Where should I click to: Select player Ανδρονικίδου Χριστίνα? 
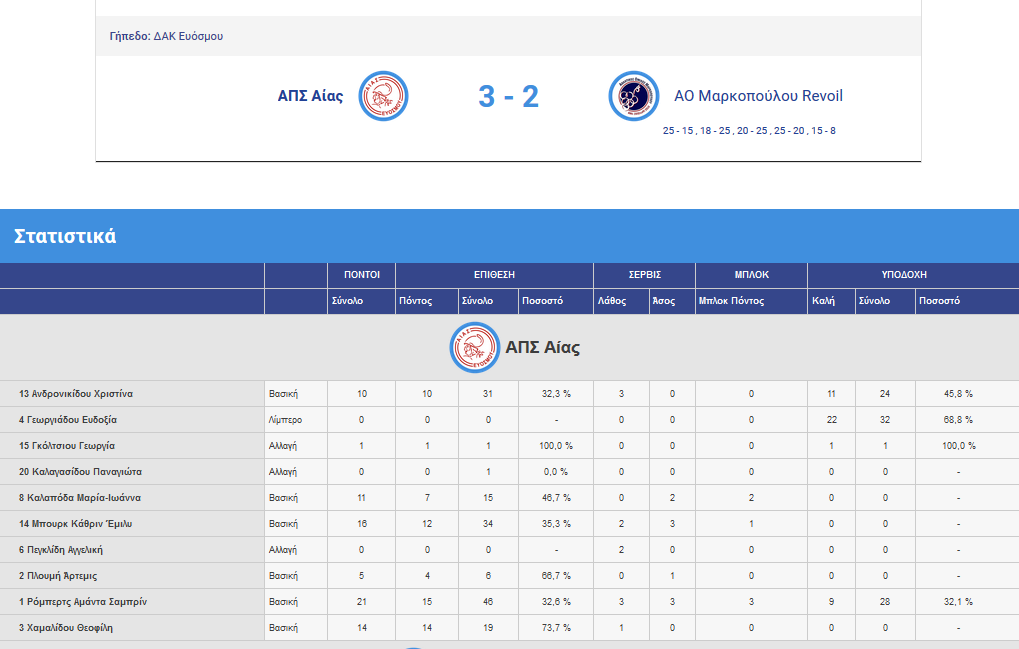coord(75,394)
